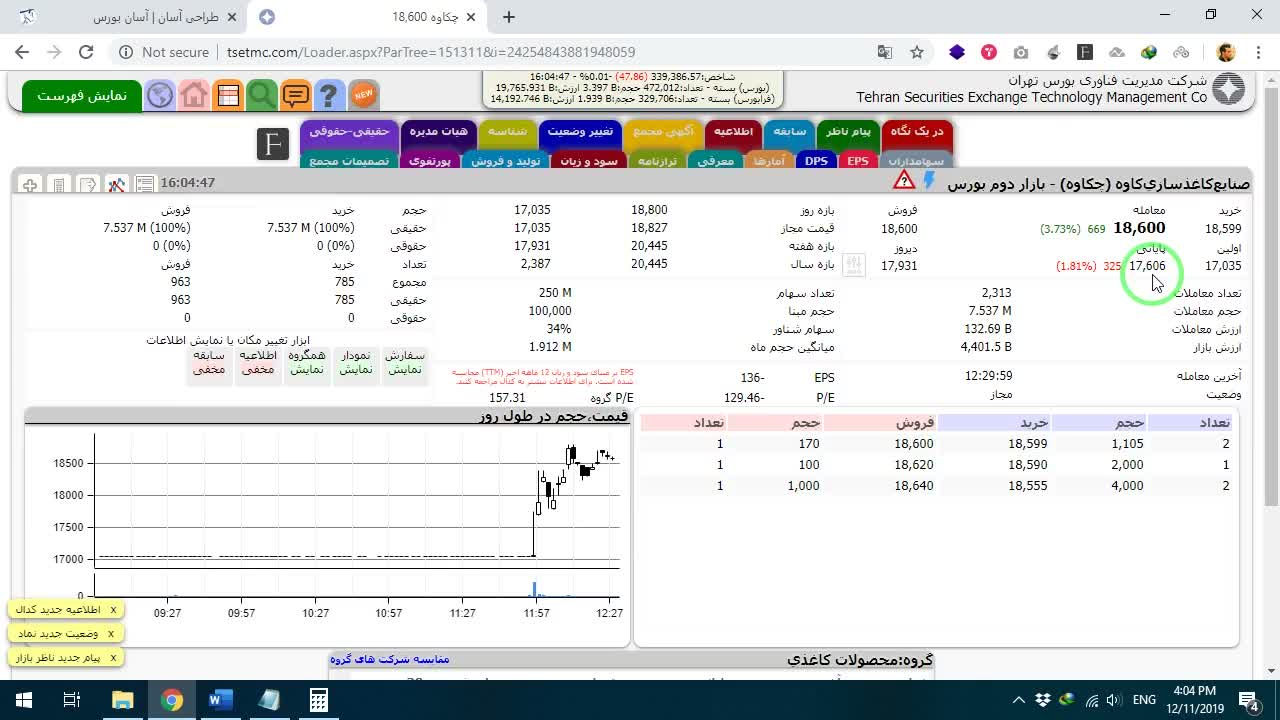The width and height of the screenshot is (1280, 720).
Task: Close the پیام جدید ناظر بازار notification
Action: [x=113, y=657]
